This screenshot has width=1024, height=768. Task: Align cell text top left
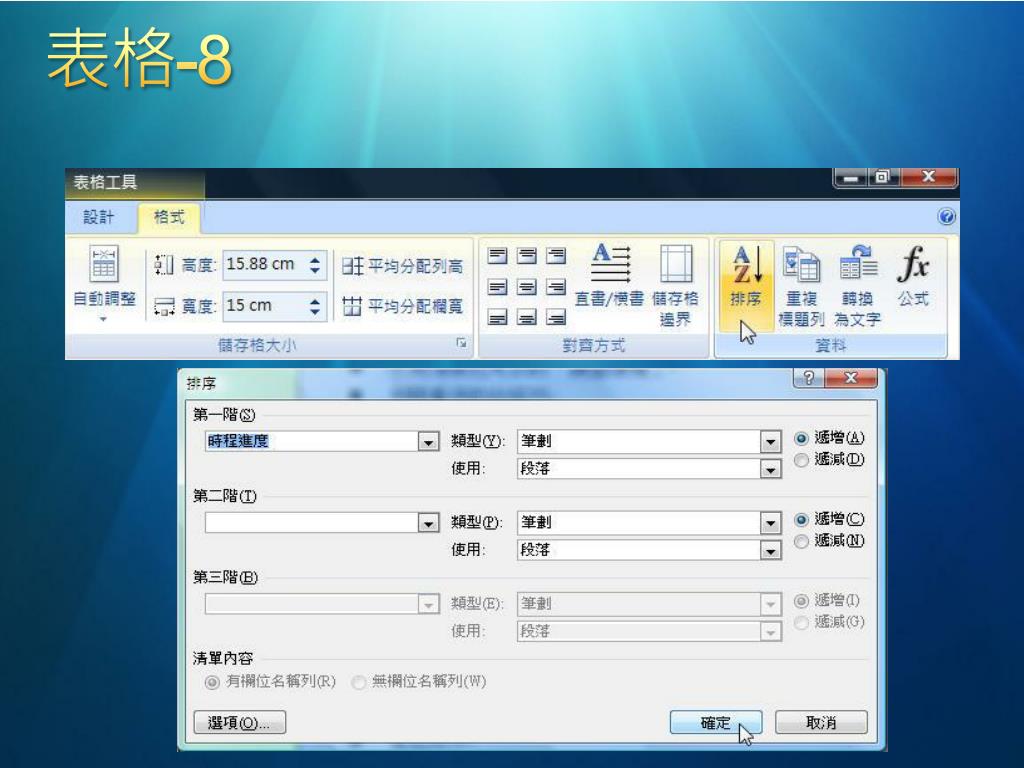(498, 255)
